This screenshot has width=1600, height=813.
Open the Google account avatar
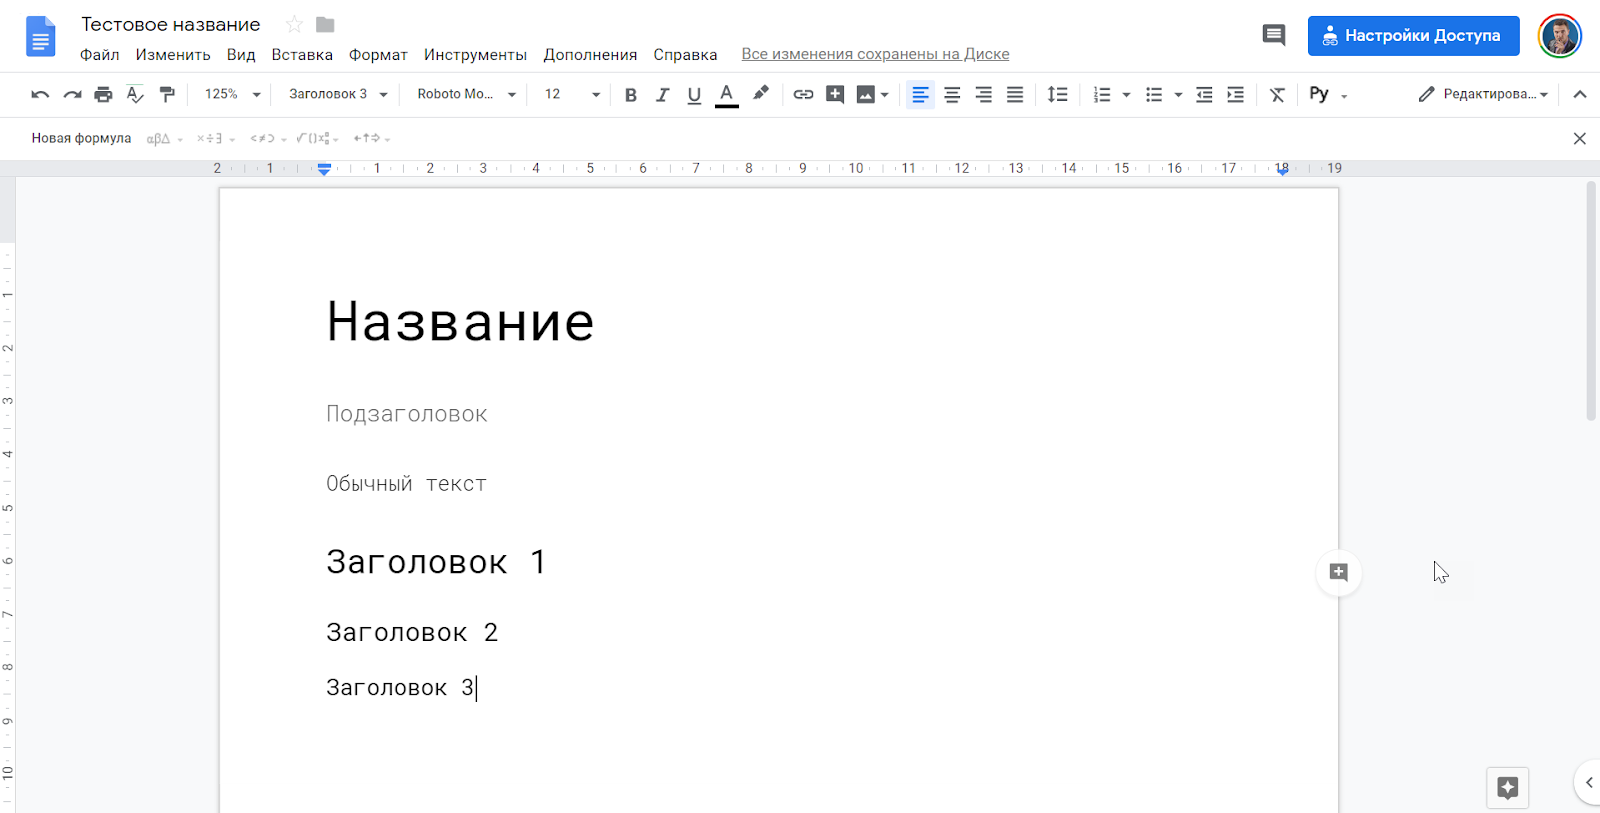pos(1559,36)
